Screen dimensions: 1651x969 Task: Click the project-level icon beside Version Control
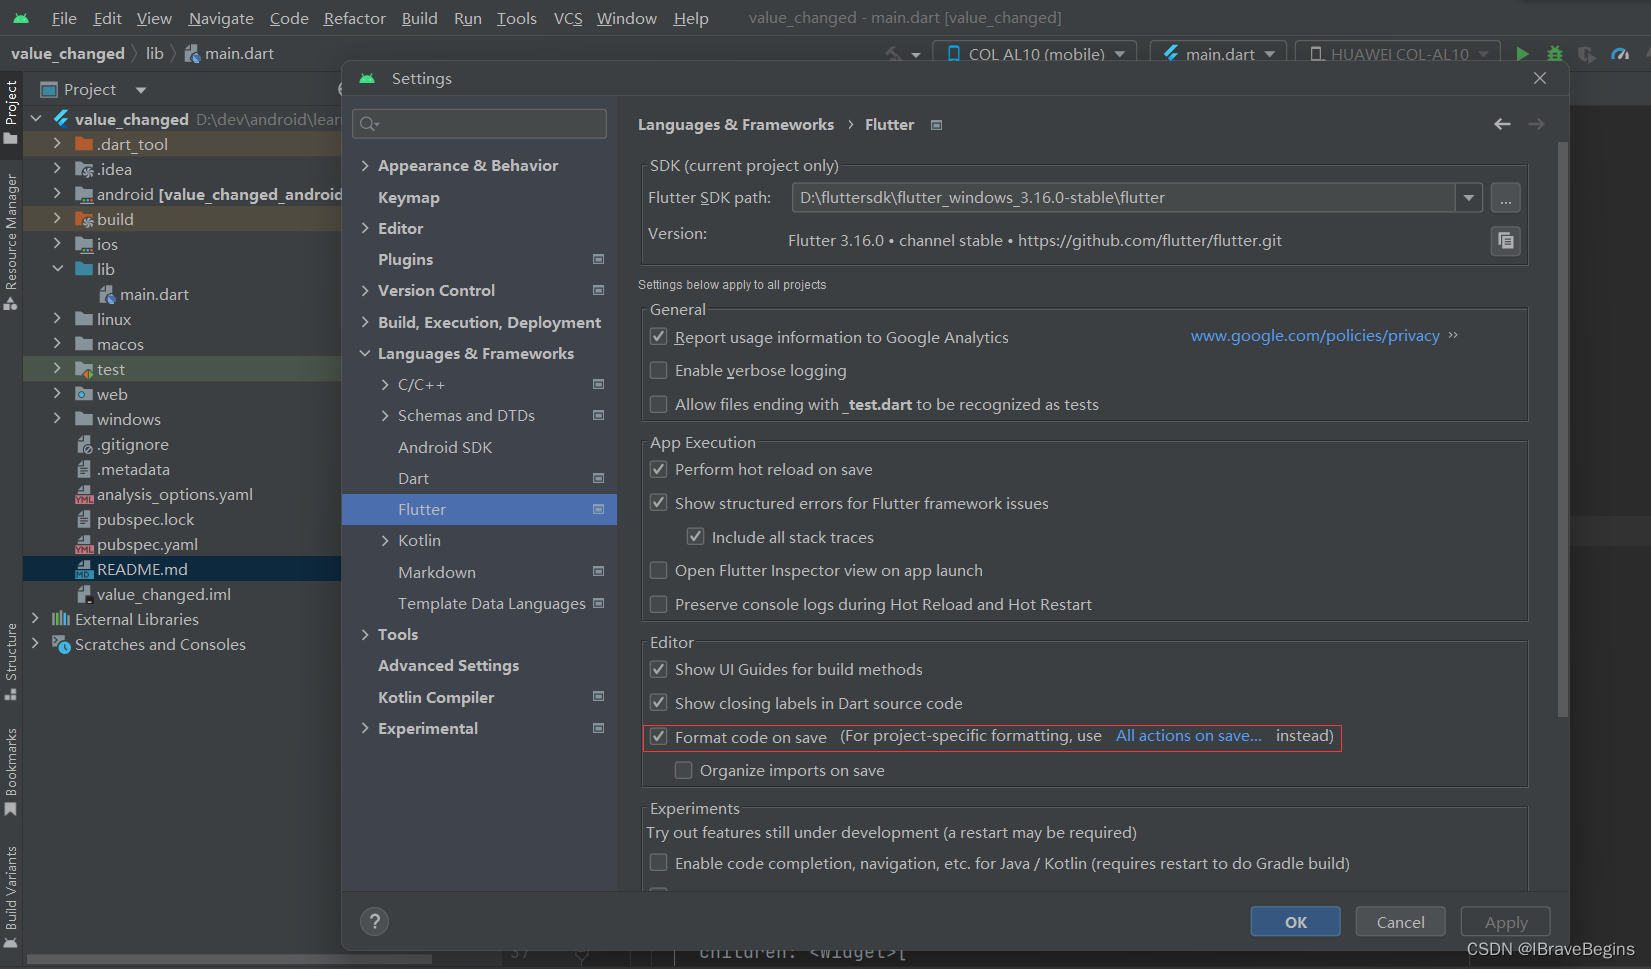coord(598,290)
